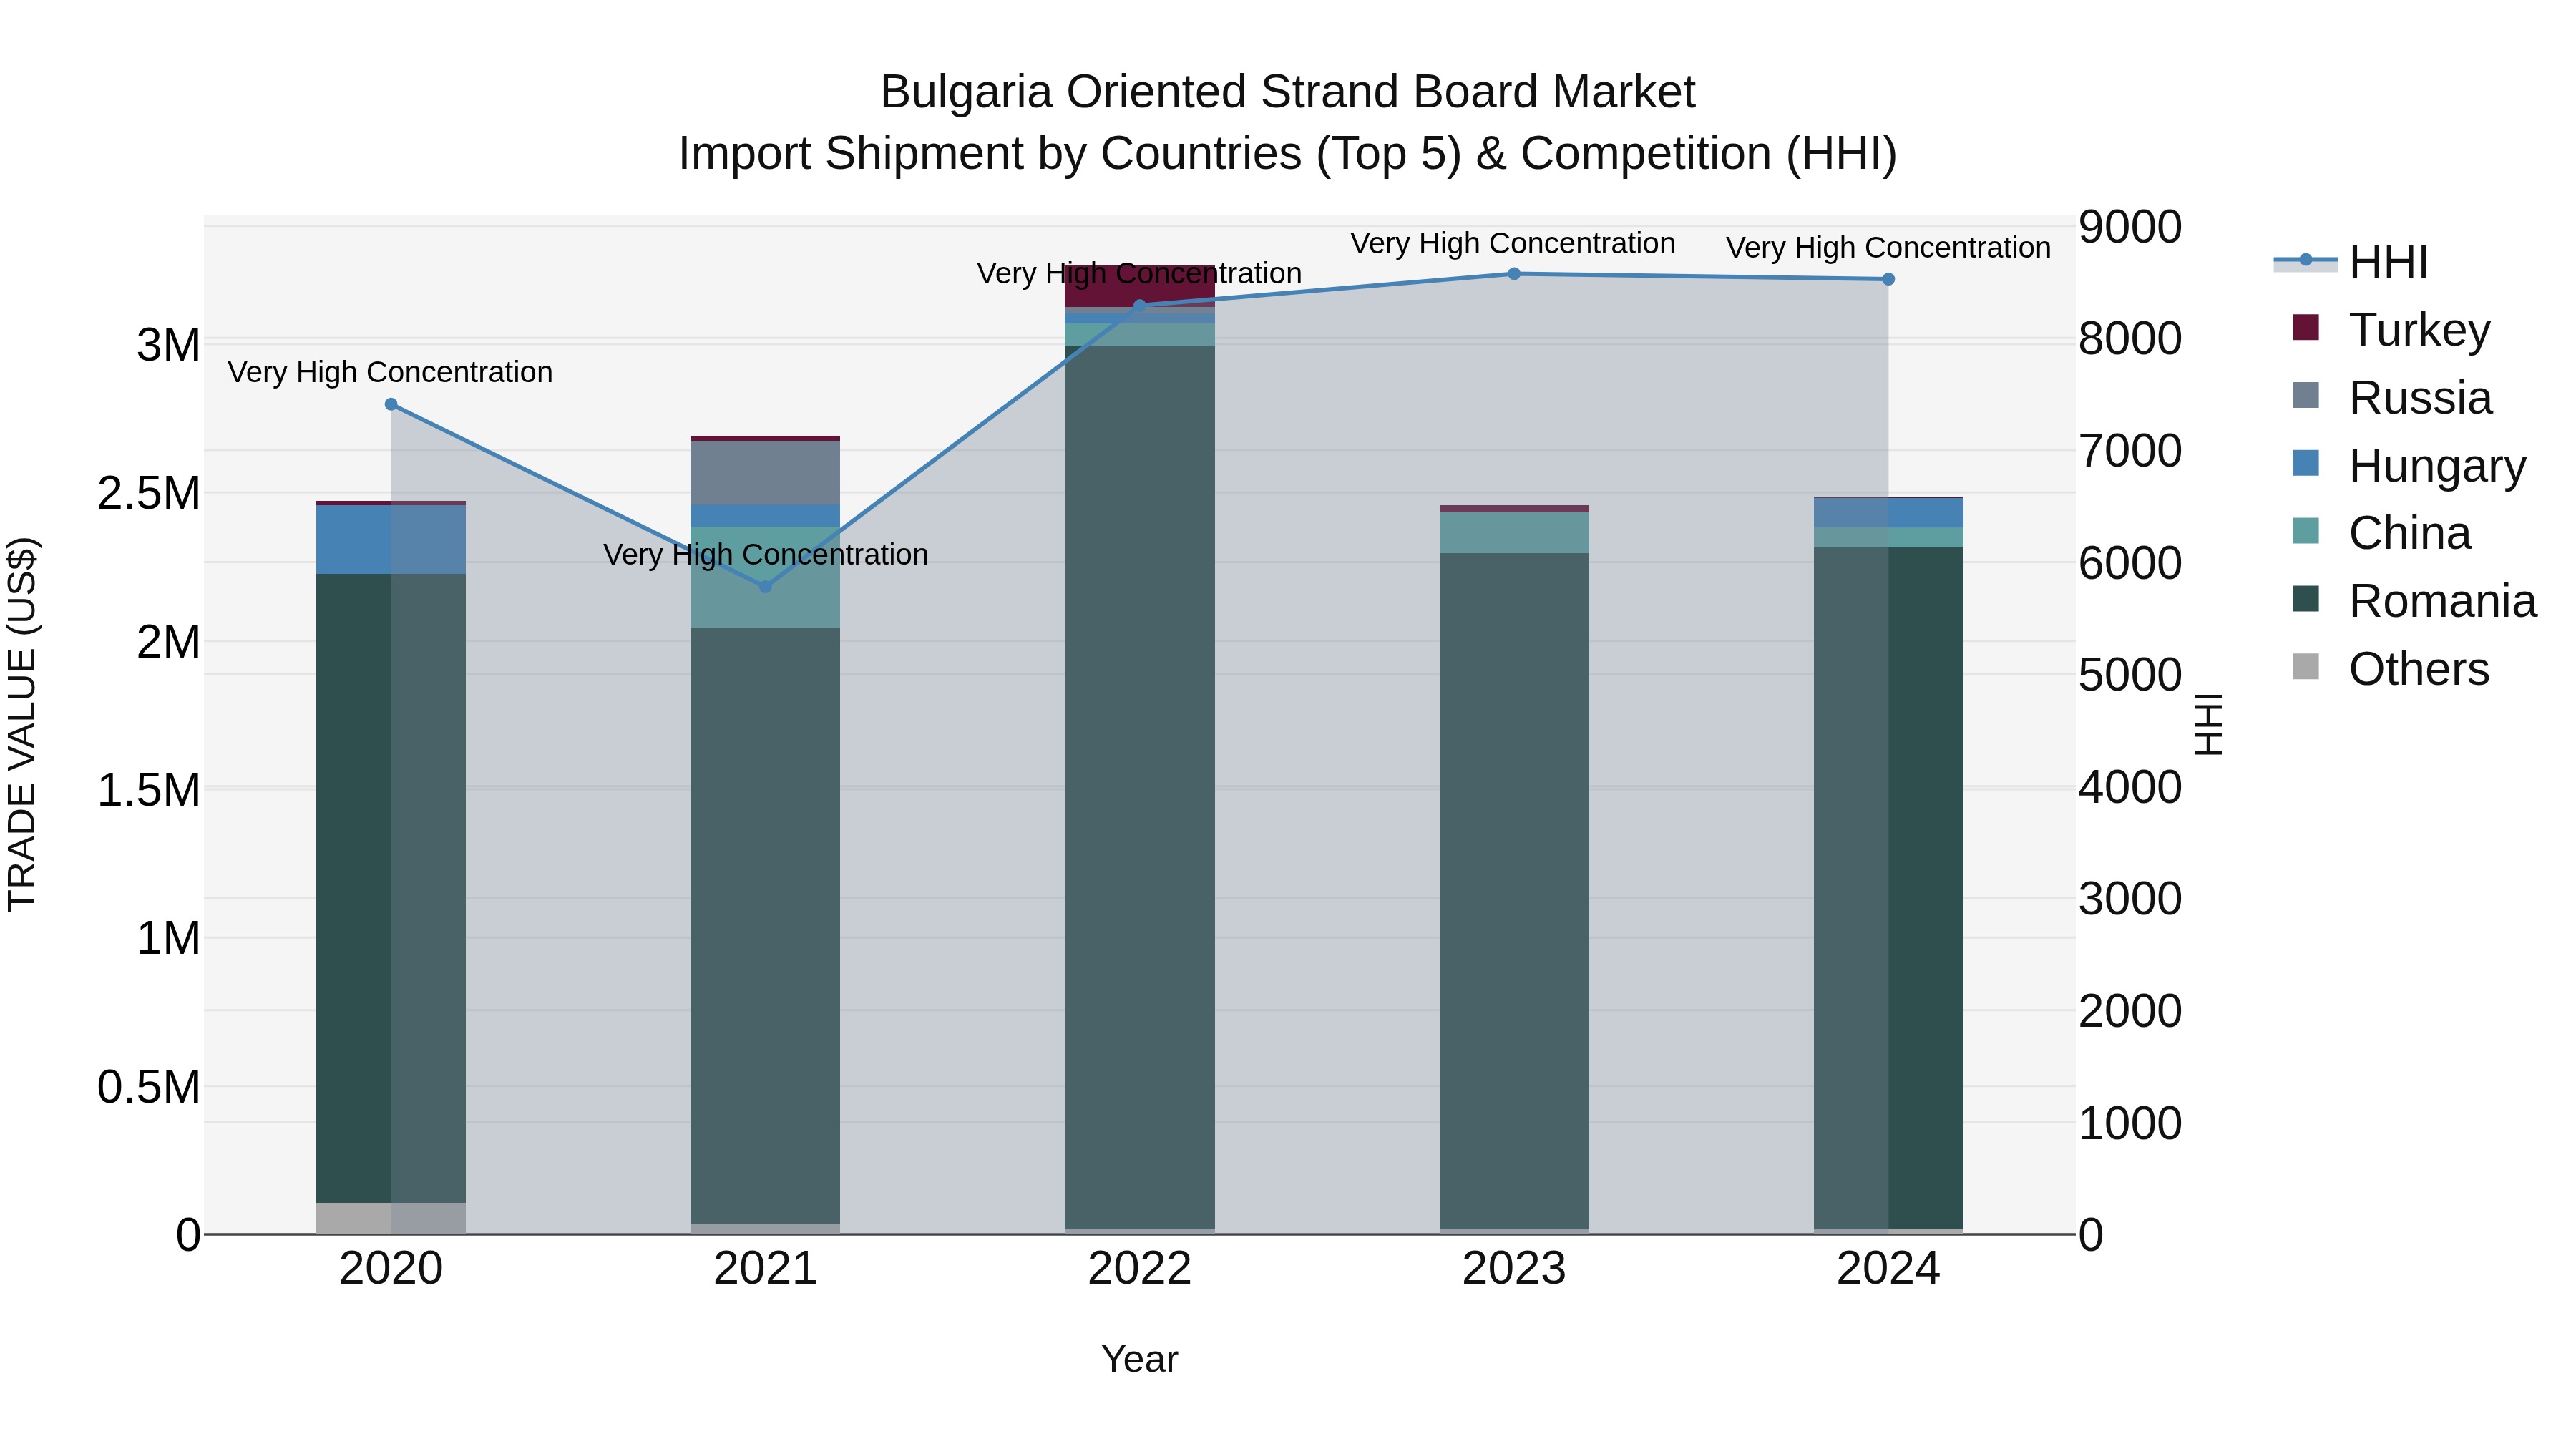Toggle Romania series via legend label

pyautogui.click(x=2443, y=601)
